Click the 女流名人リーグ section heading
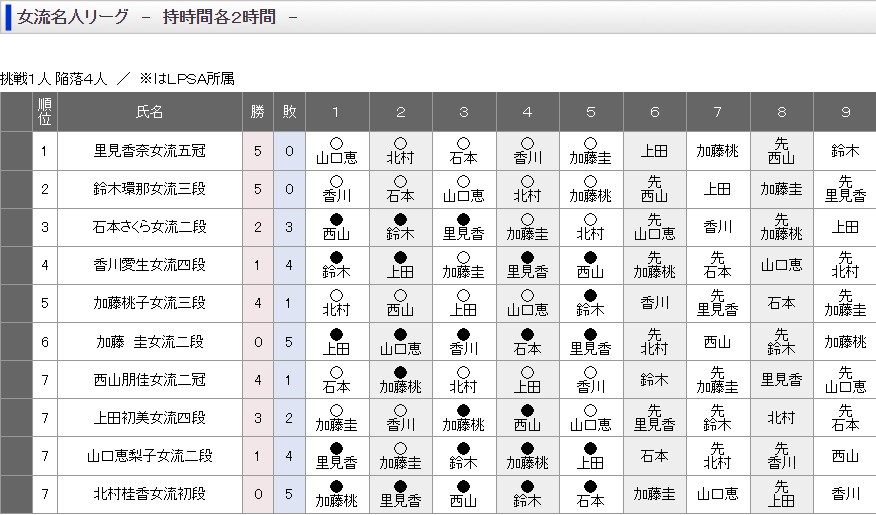Screen dimensions: 876x515 [73, 17]
